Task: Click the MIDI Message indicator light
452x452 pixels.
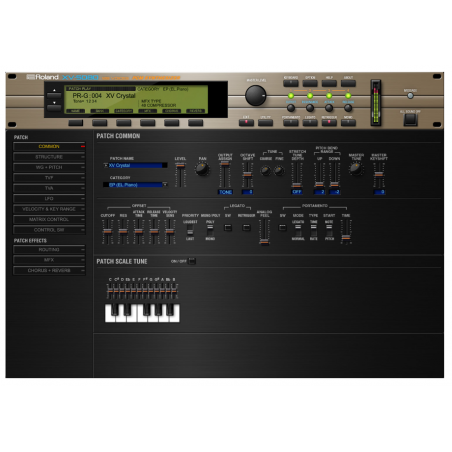Action: pos(410,96)
